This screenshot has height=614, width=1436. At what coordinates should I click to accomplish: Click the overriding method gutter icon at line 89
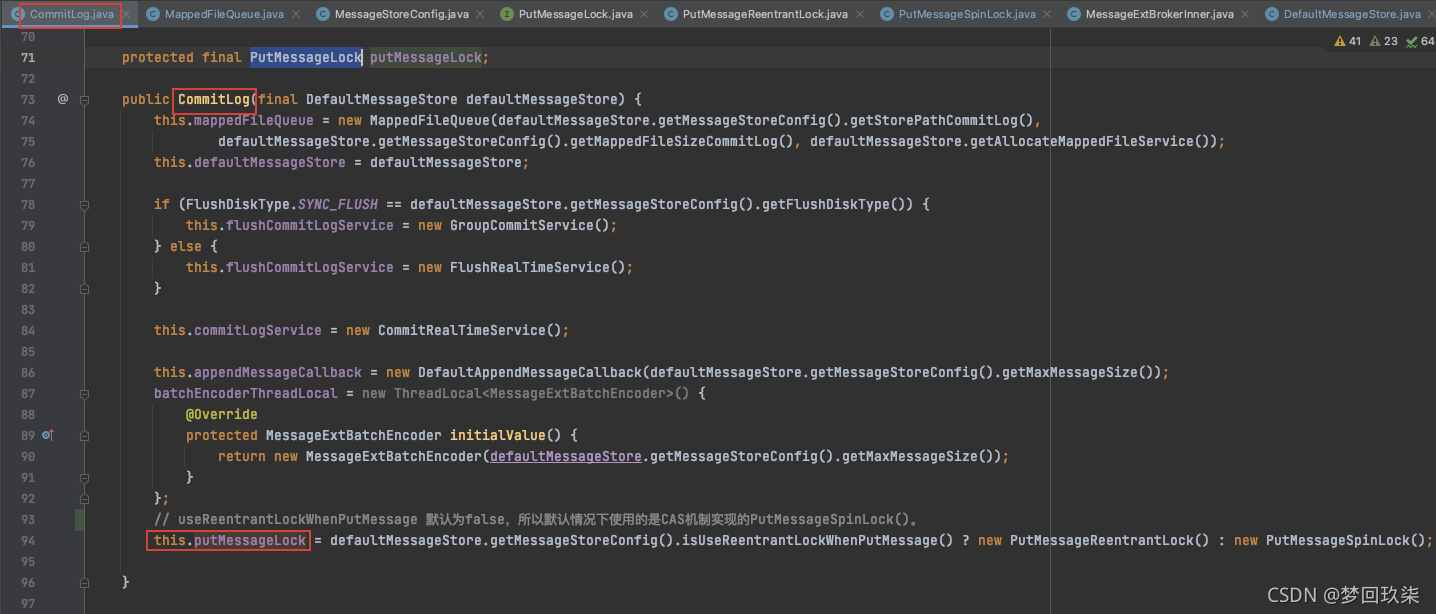point(47,435)
